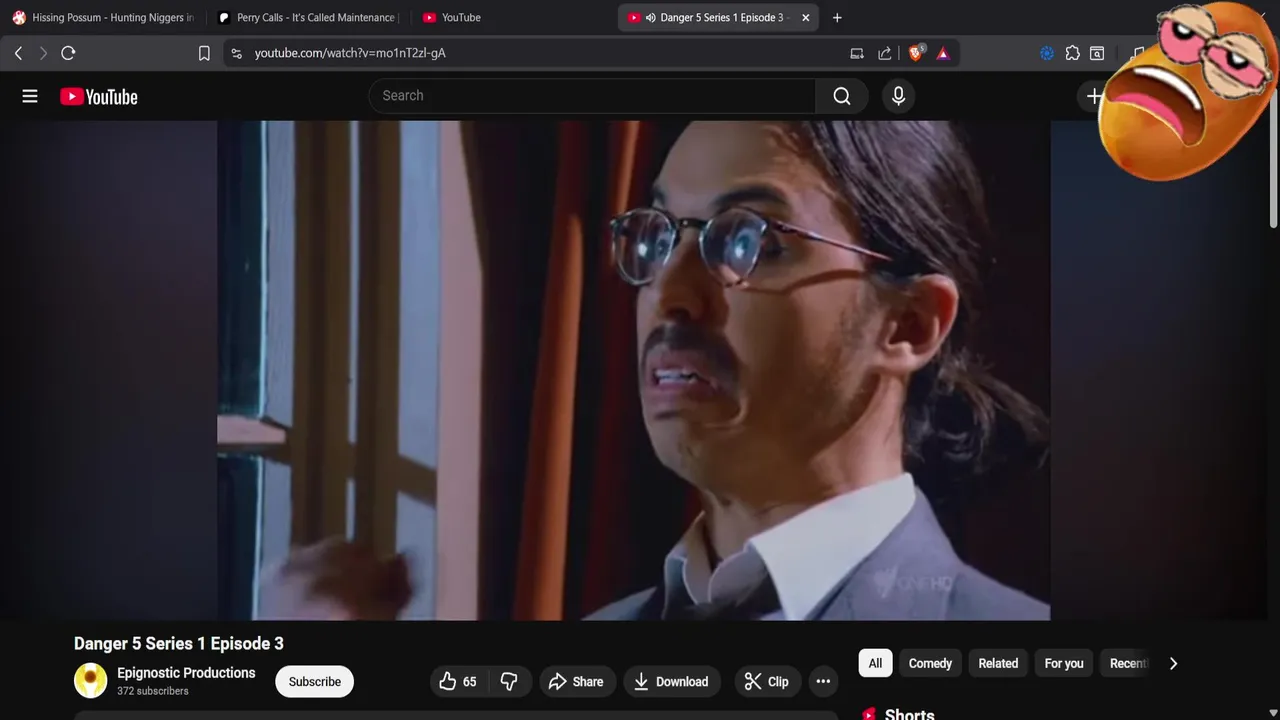Click the blue circular extension icon
This screenshot has height=720, width=1280.
(1047, 53)
